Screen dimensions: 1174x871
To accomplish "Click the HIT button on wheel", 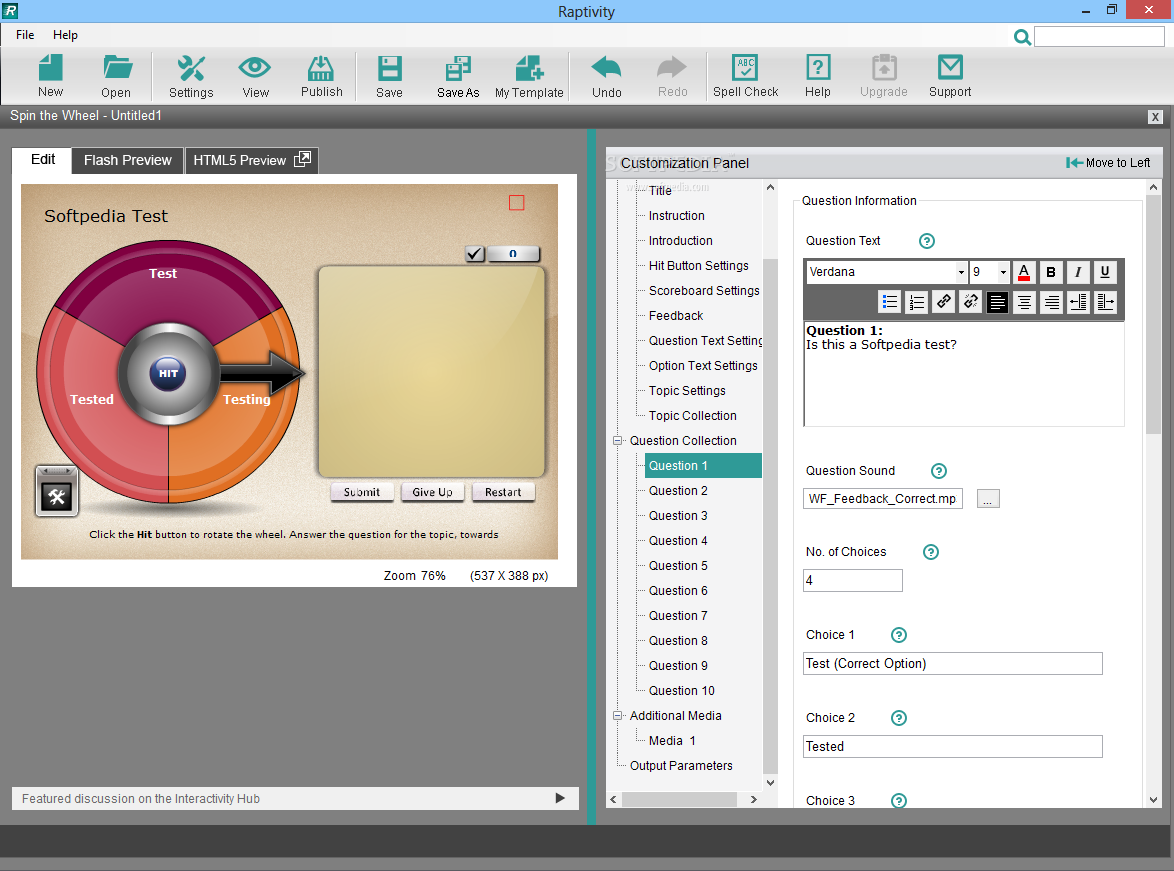I will pyautogui.click(x=168, y=373).
